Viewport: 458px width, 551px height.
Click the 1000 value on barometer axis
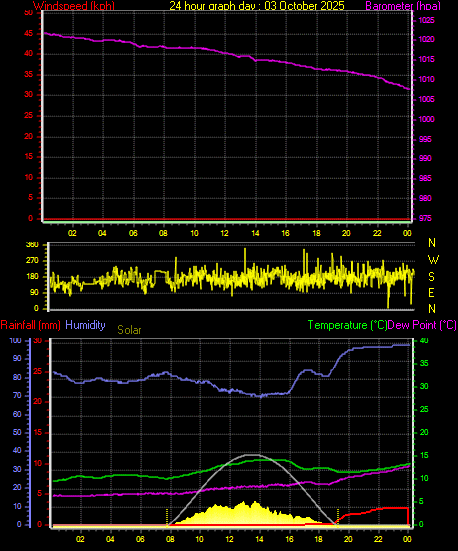[426, 120]
